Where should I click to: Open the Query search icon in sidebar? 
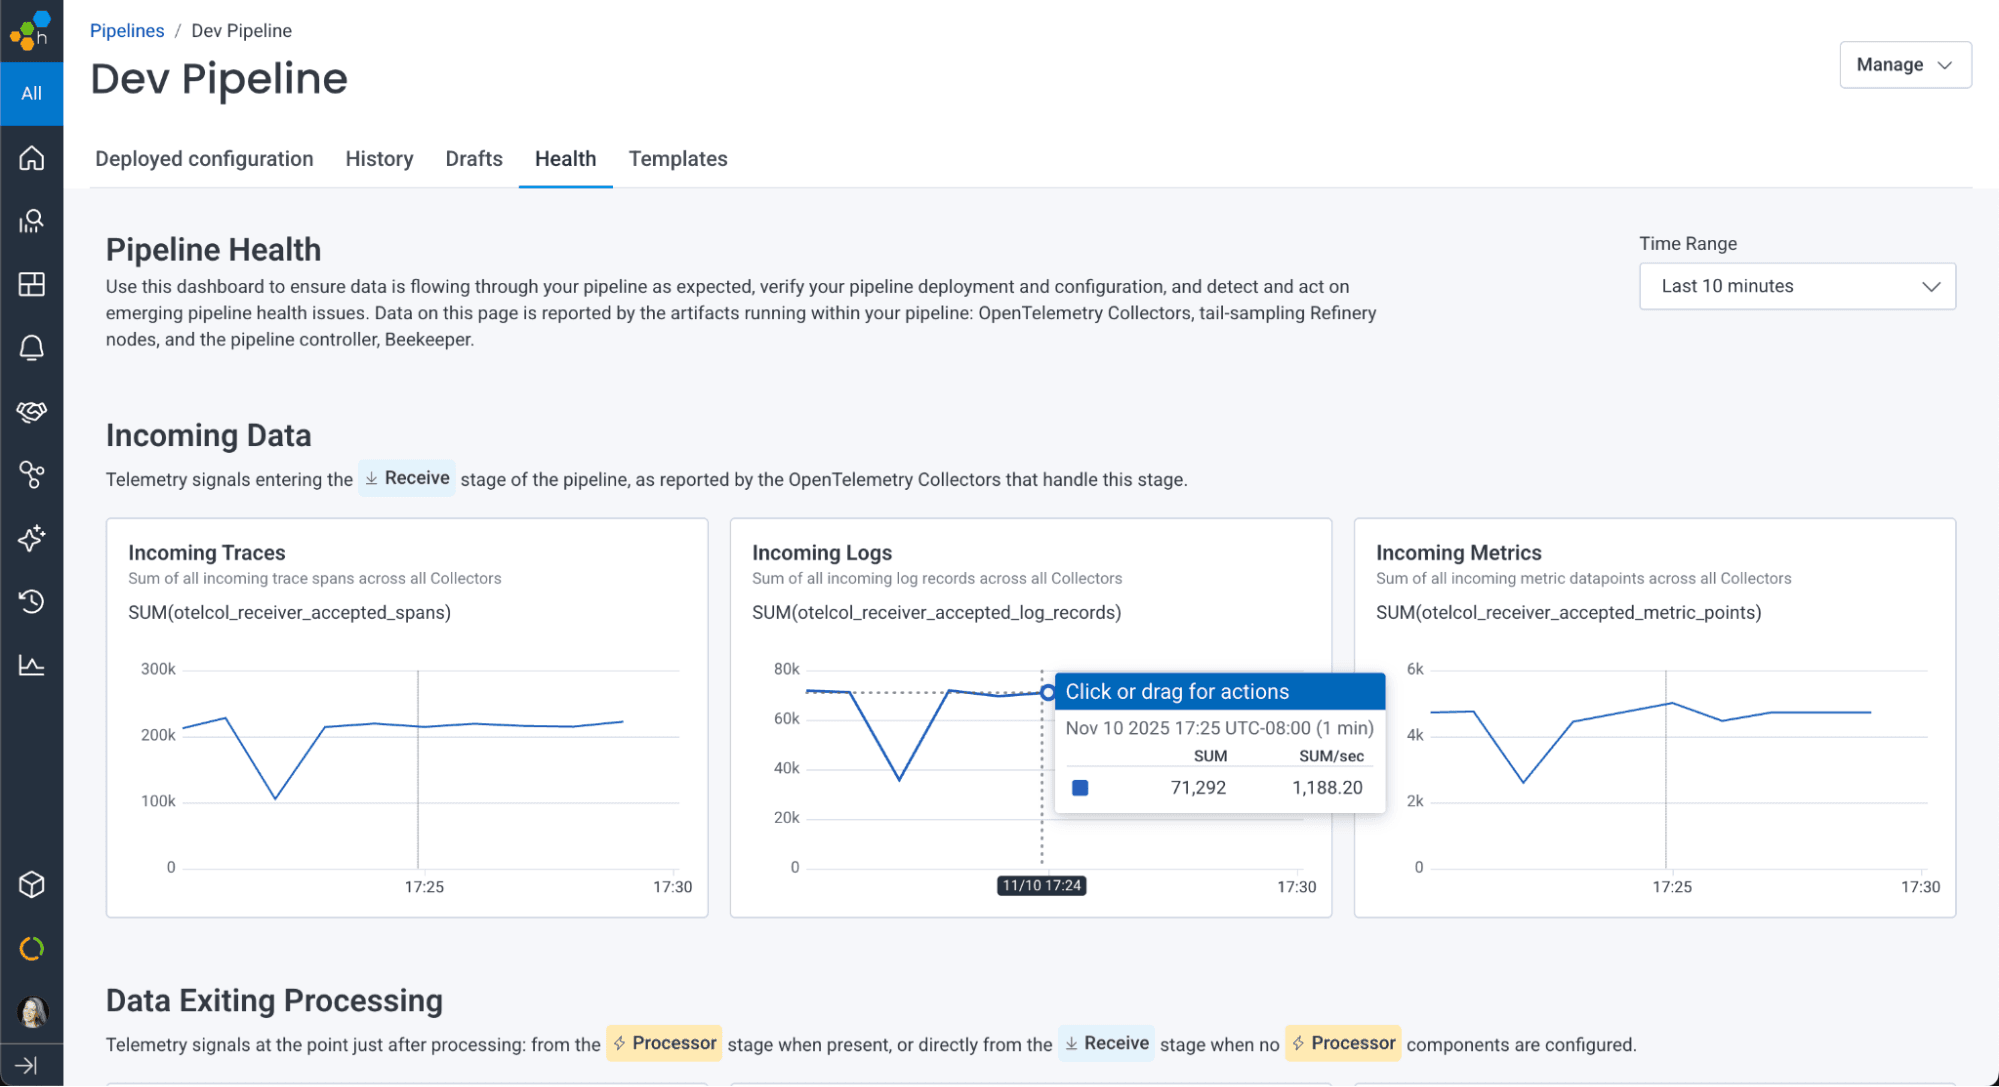tap(31, 221)
